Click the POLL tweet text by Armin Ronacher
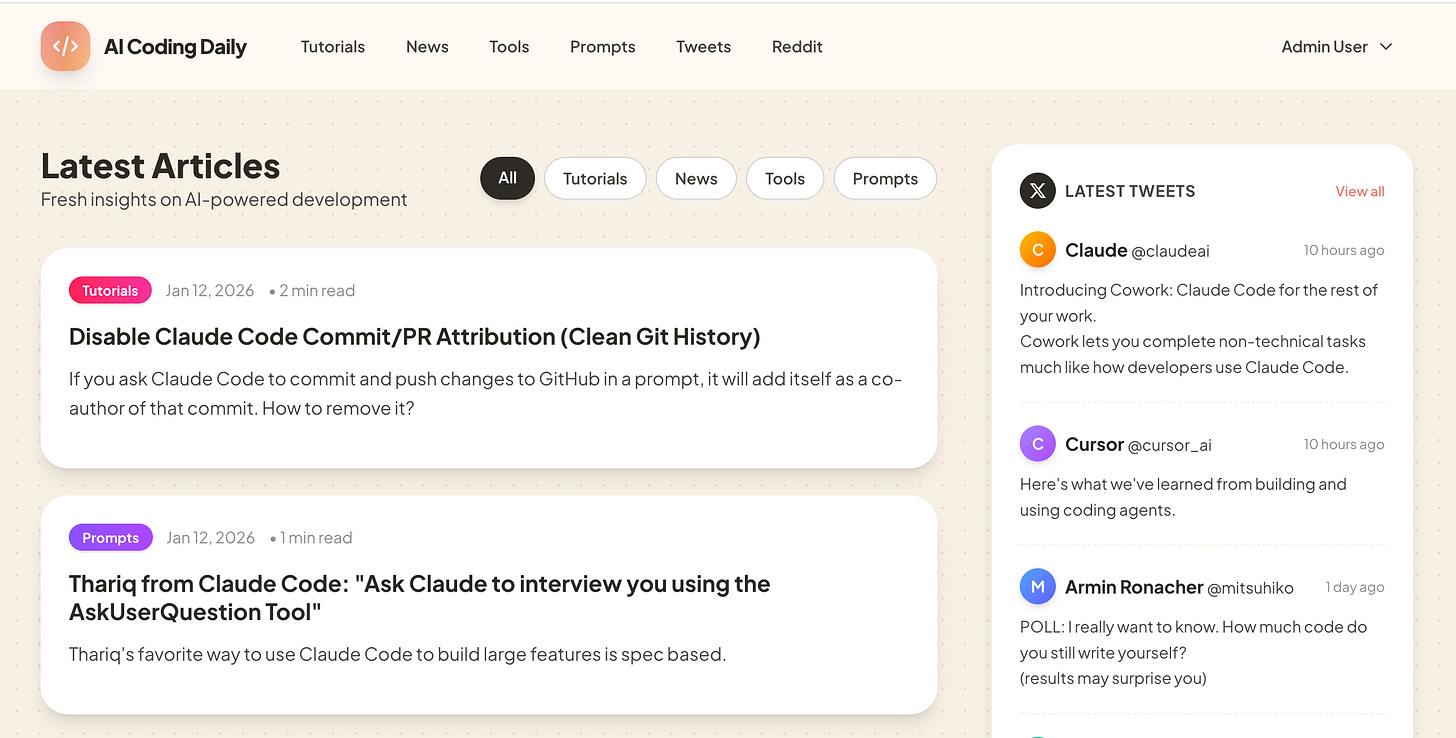The height and width of the screenshot is (738, 1456). click(1194, 652)
